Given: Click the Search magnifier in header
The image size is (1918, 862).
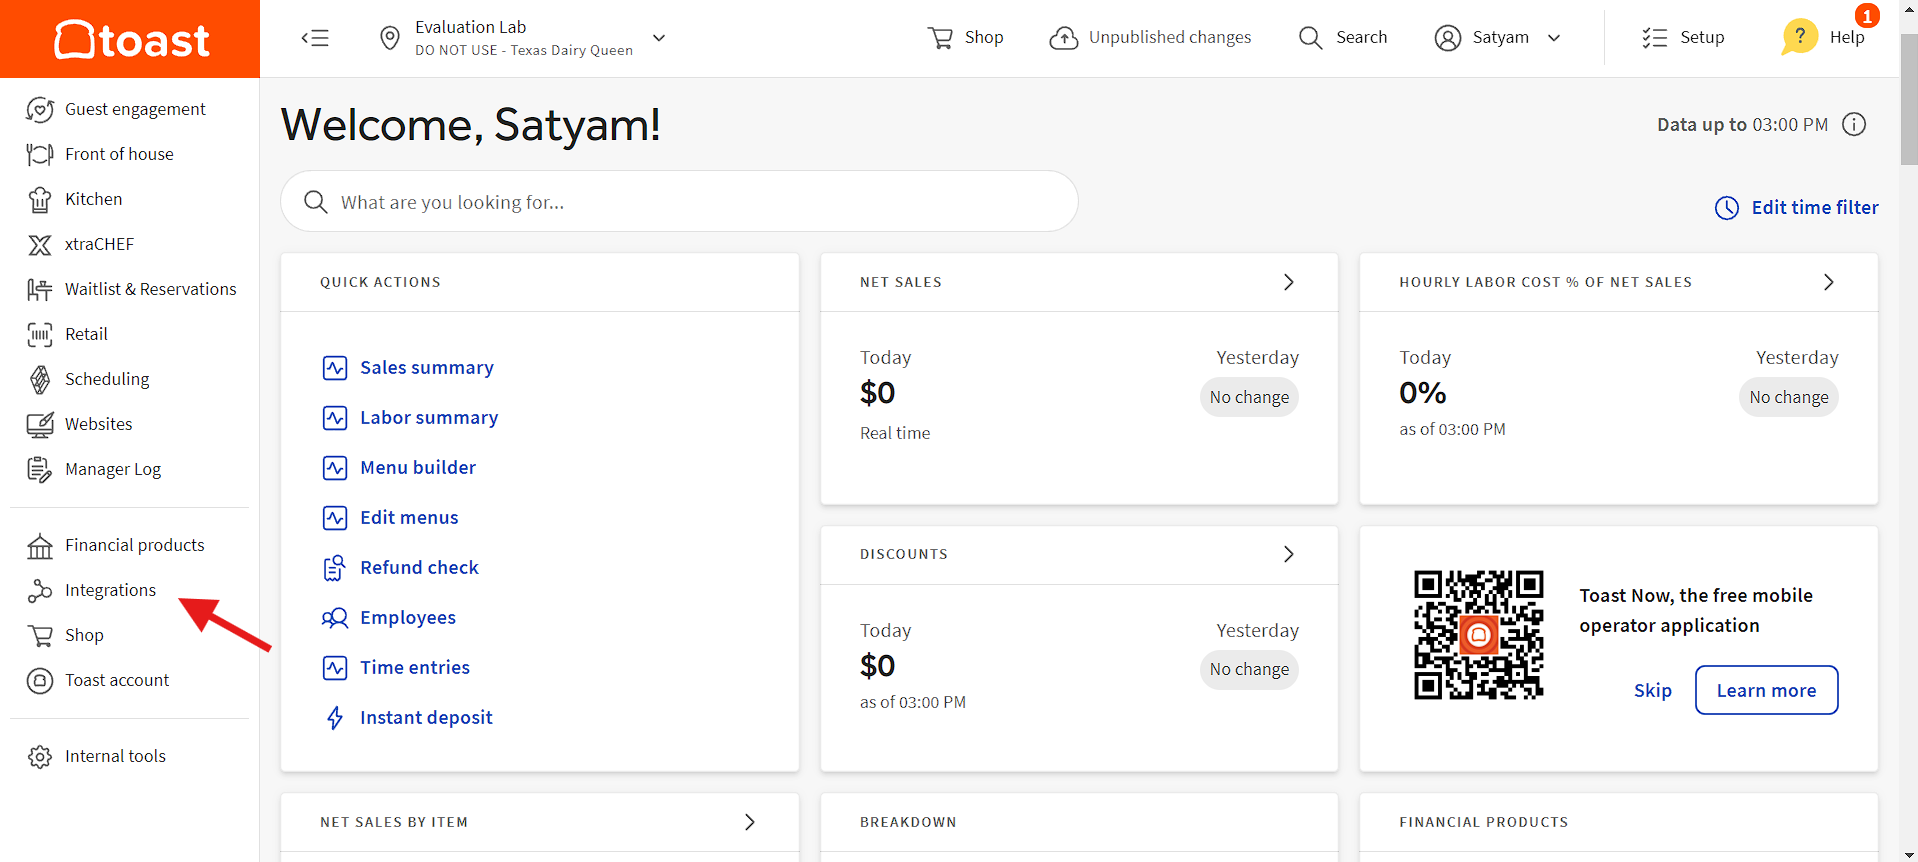Looking at the screenshot, I should (x=1310, y=38).
